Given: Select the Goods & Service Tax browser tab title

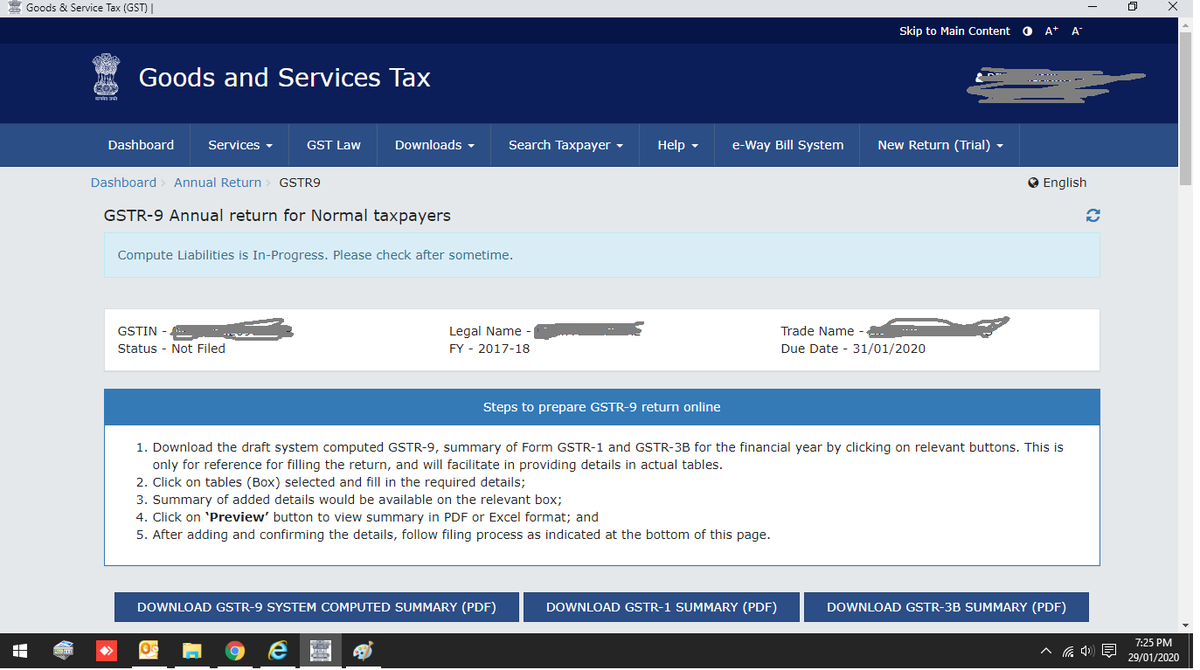Looking at the screenshot, I should (90, 8).
